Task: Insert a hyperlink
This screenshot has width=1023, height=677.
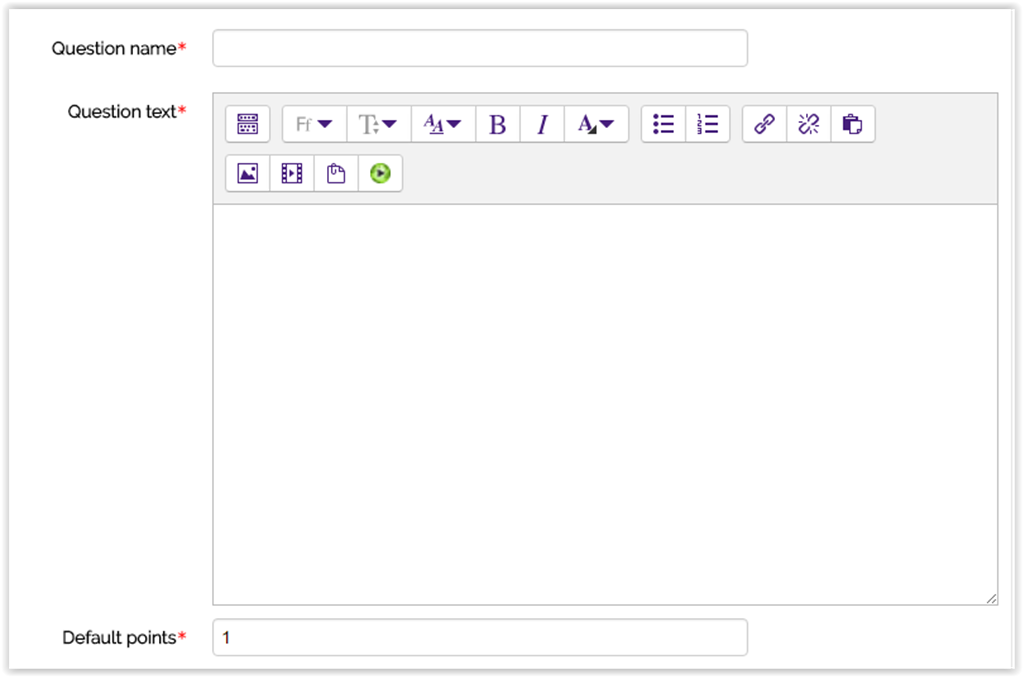Action: pos(763,123)
